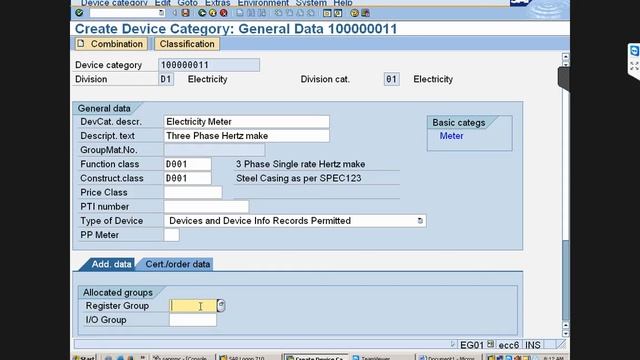Click the yellow Exit icon
The image size is (640, 360).
(213, 13)
